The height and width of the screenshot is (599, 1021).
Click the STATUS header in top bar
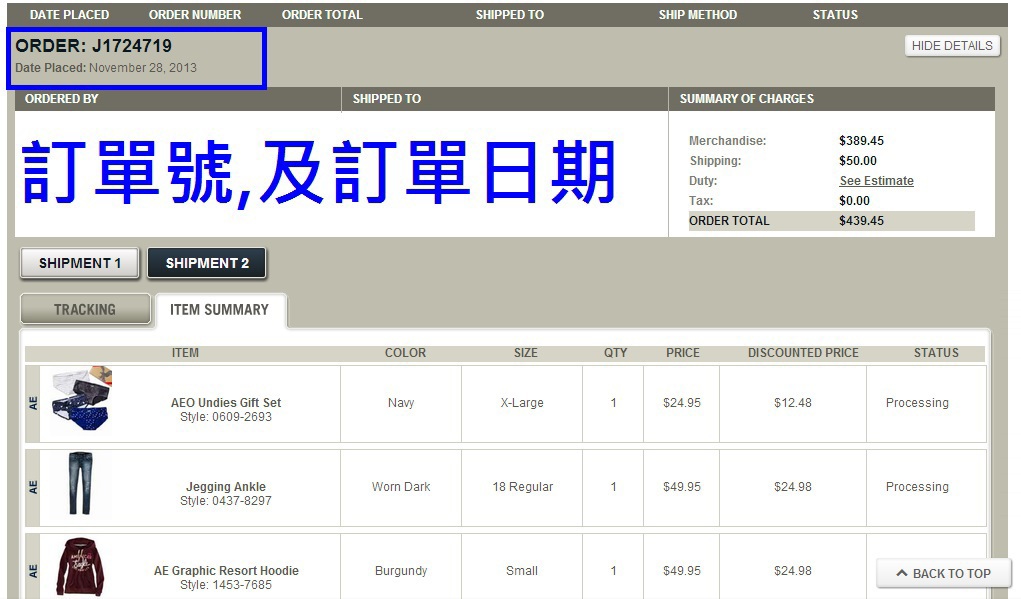click(835, 14)
